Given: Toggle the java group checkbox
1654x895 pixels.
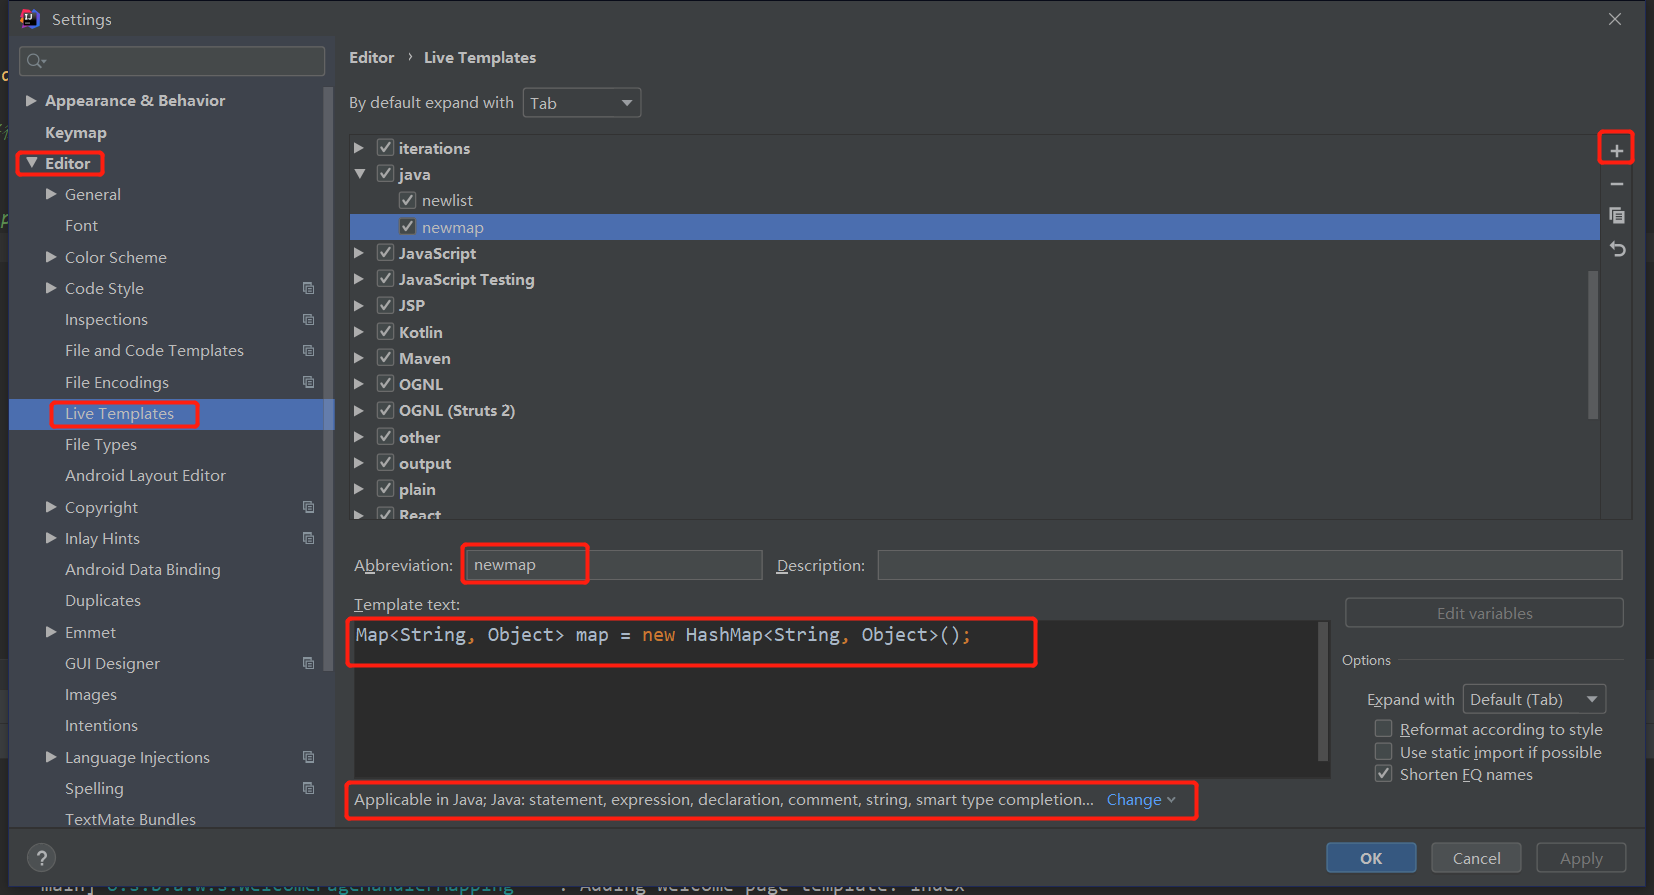Looking at the screenshot, I should pyautogui.click(x=385, y=173).
